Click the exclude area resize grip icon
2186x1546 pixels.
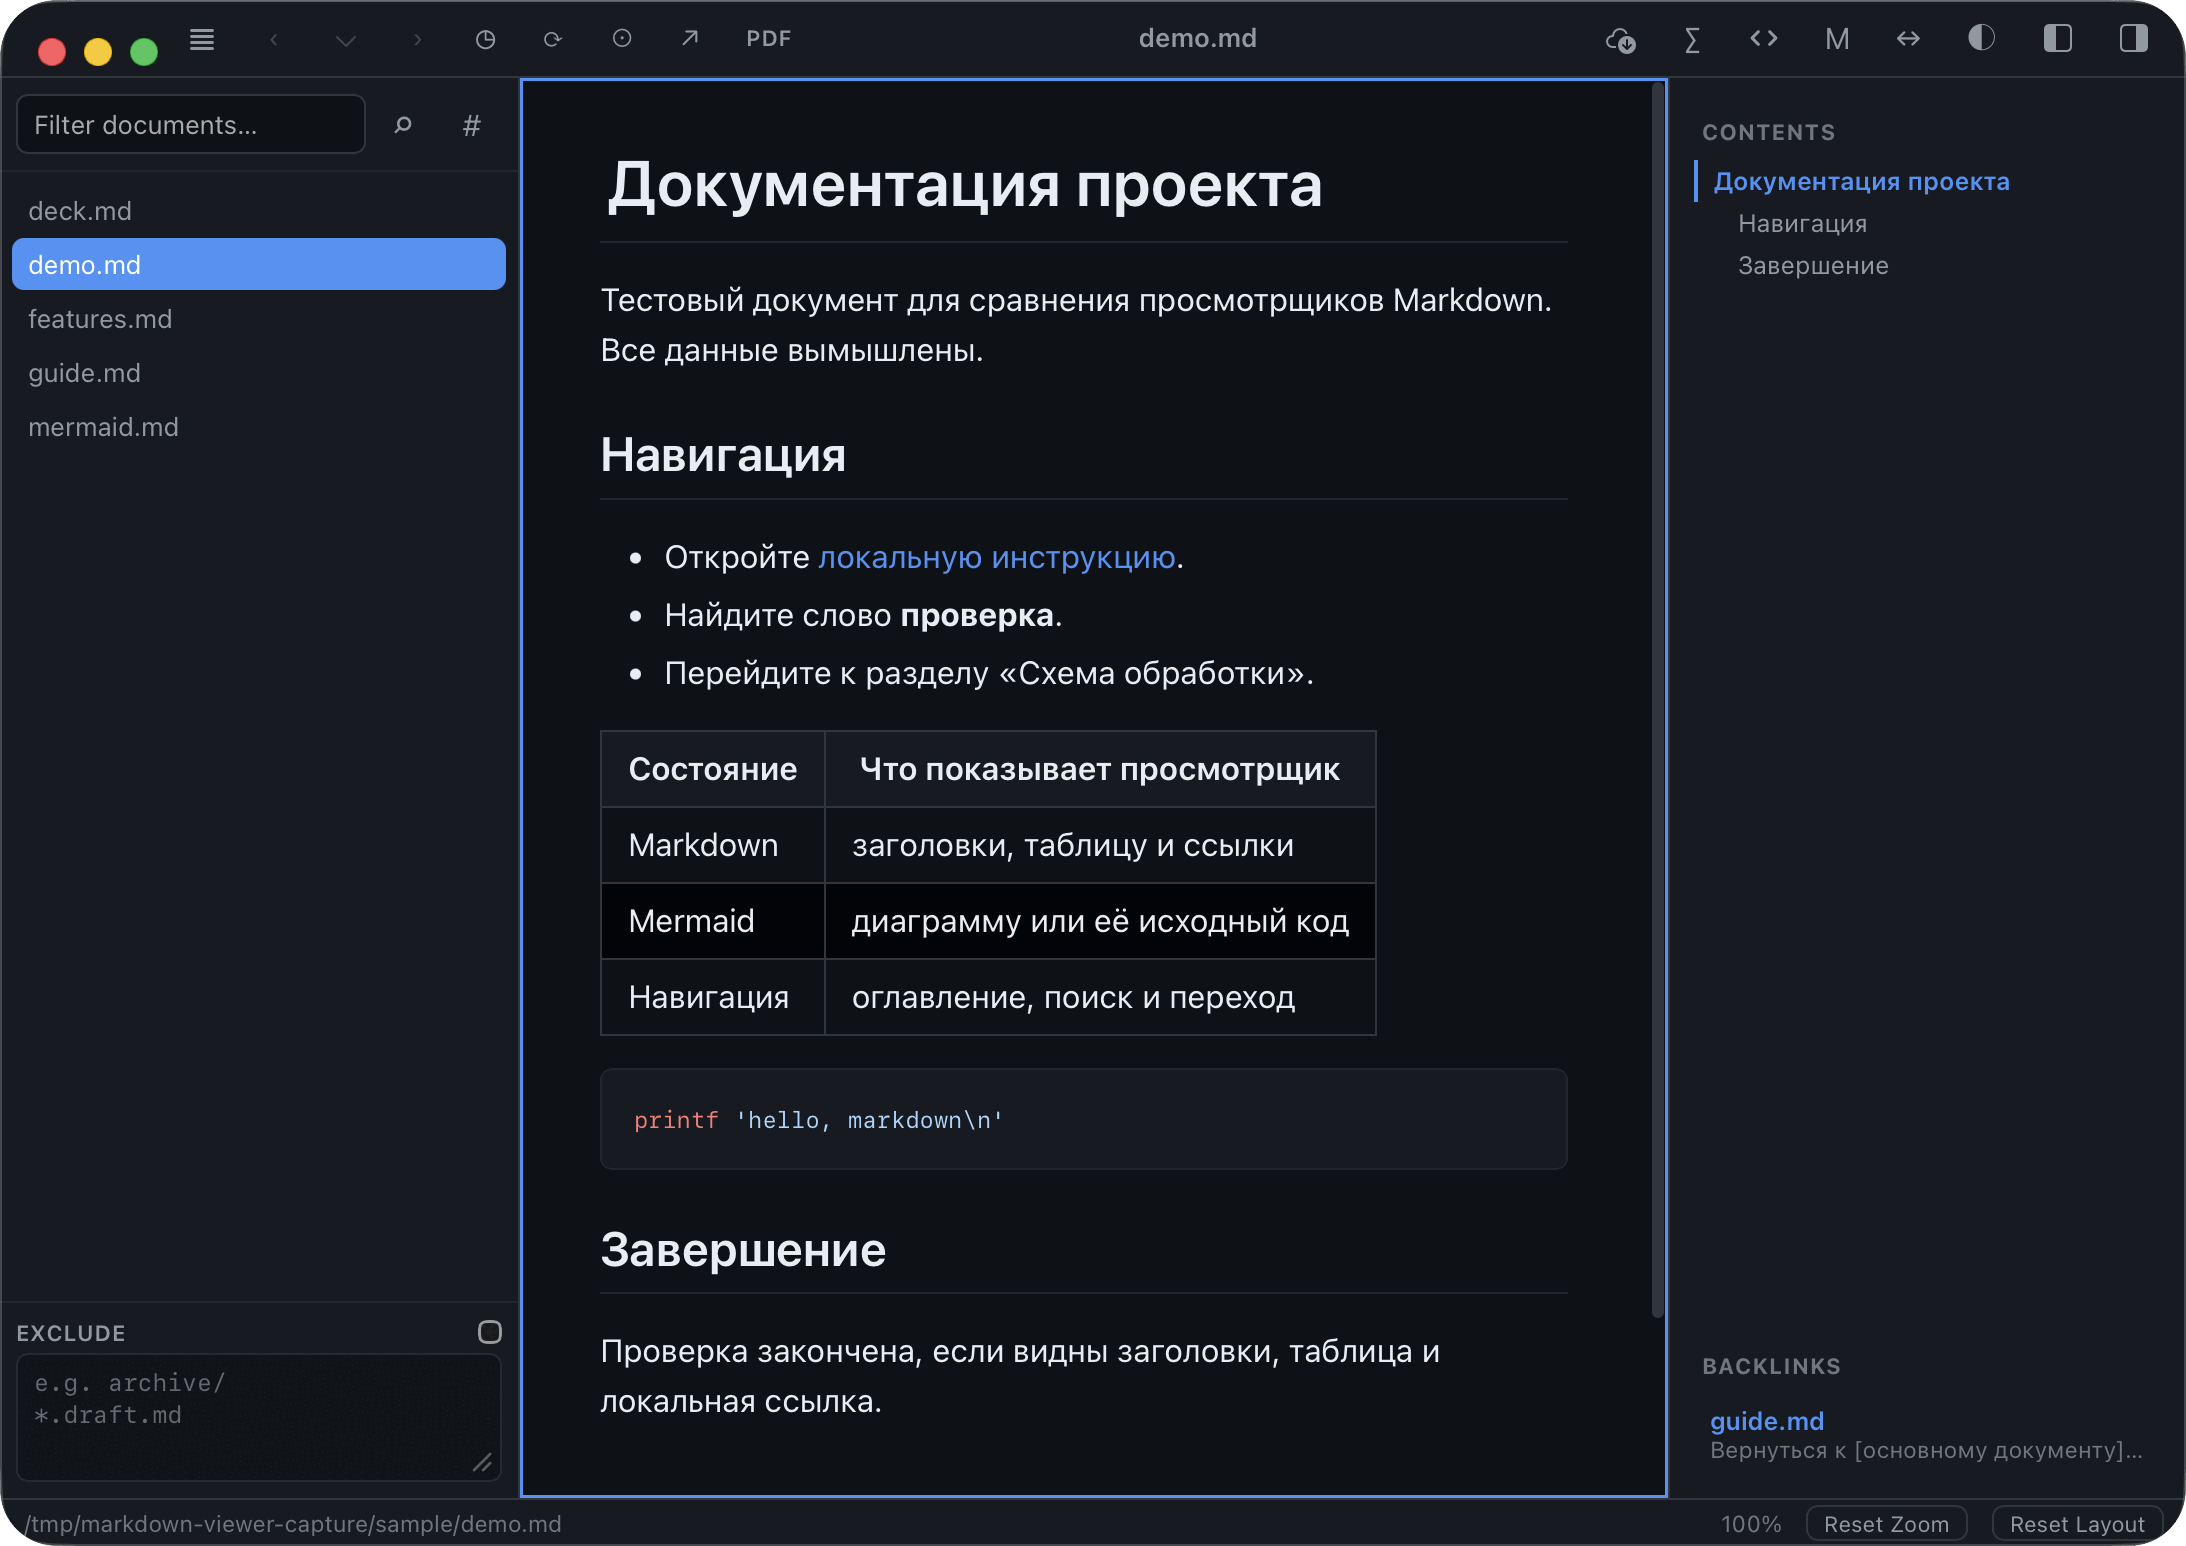(483, 1462)
